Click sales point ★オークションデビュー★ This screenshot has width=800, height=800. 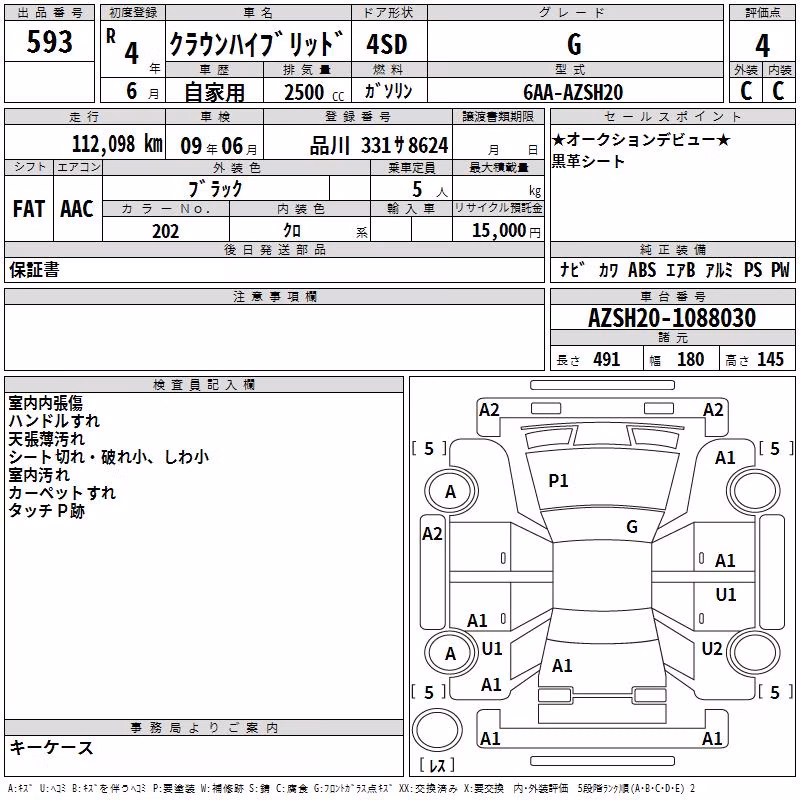(x=641, y=140)
